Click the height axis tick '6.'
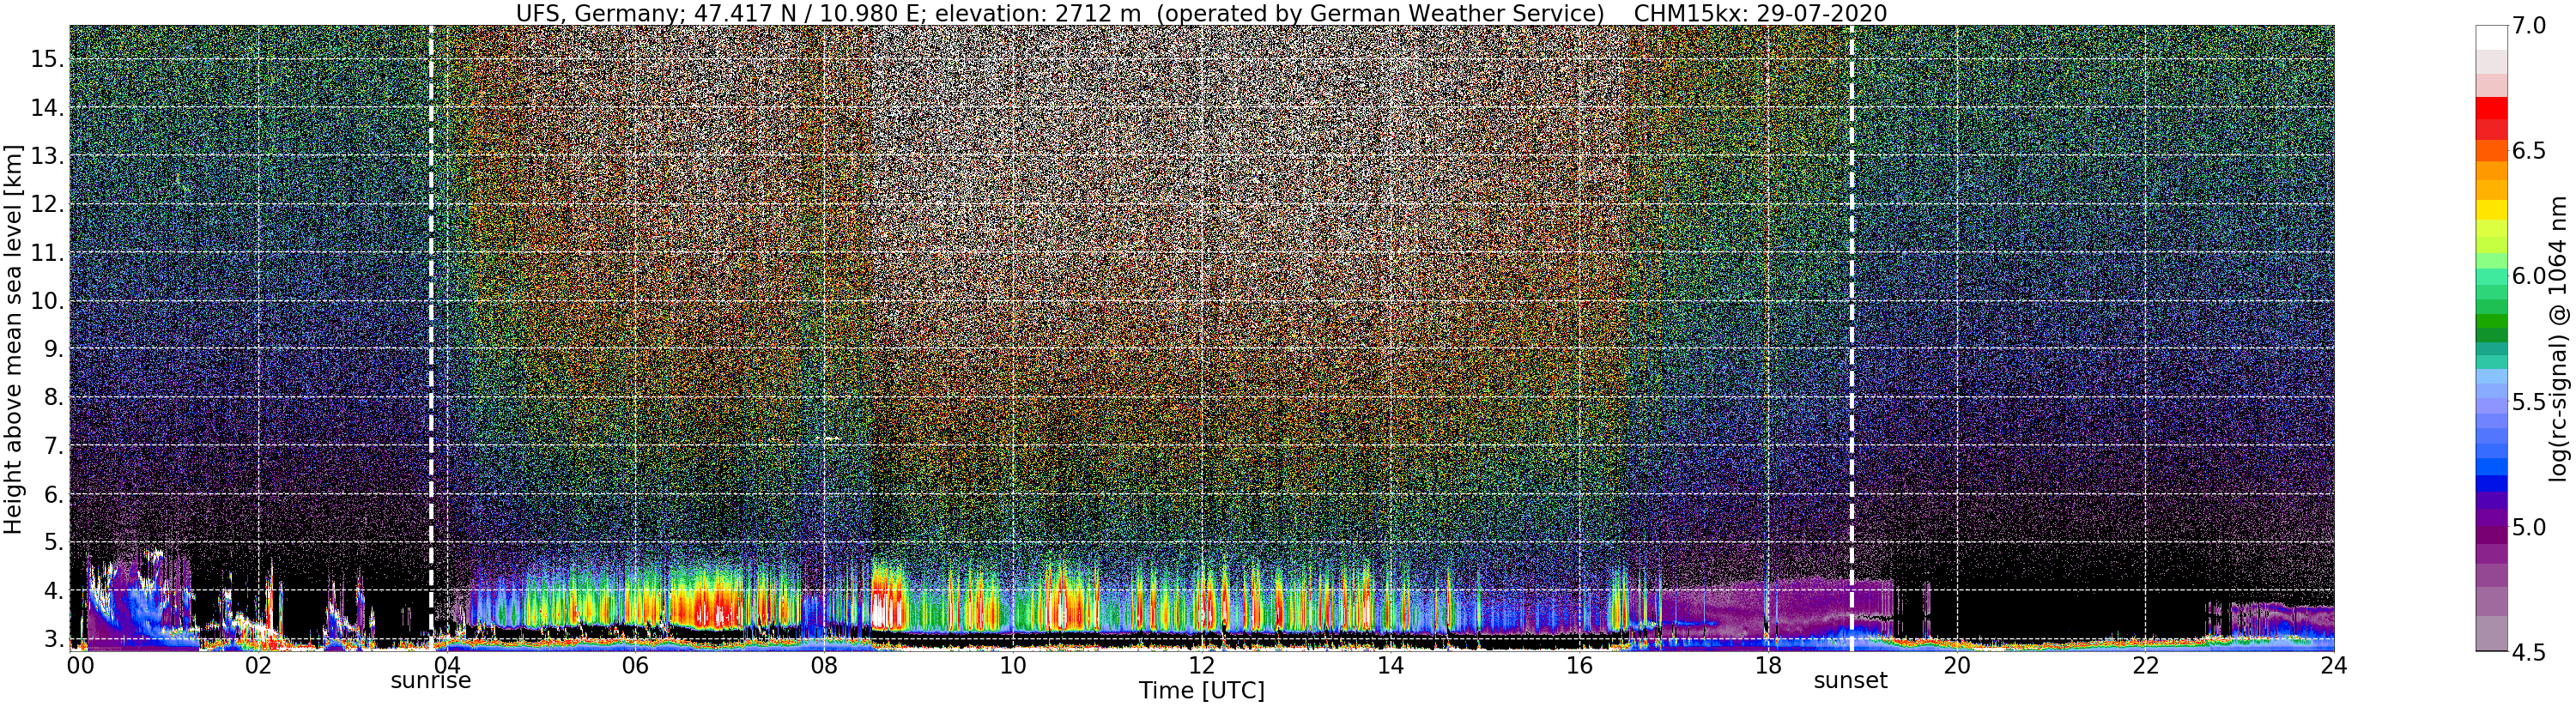Viewport: 2576px width, 707px height. point(52,495)
